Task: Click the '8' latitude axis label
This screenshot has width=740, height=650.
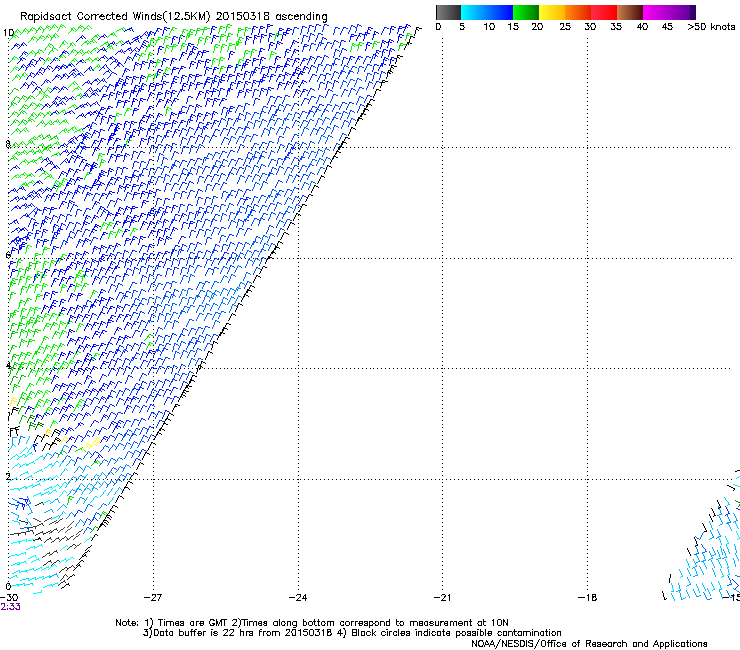Action: (8, 144)
